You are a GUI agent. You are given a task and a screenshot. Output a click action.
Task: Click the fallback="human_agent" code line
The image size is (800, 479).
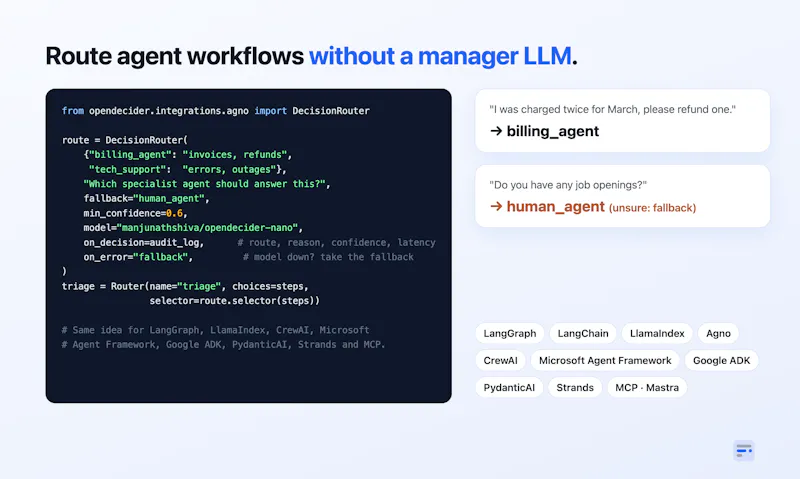(x=146, y=198)
